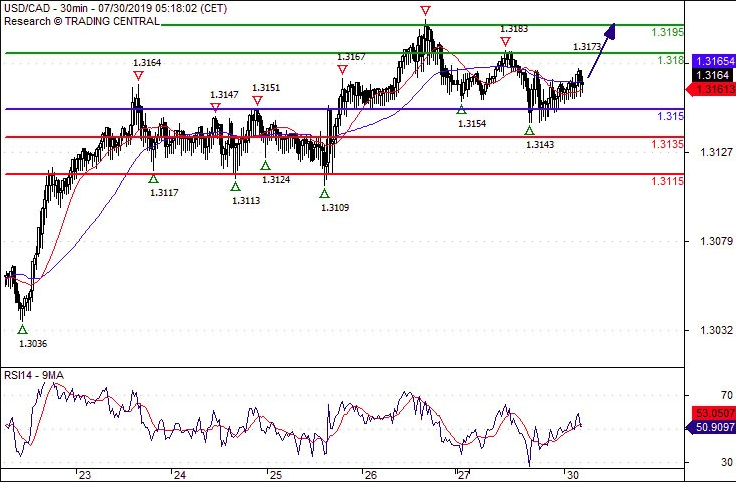
Task: Click the red triangle marker labeled 1.3167
Action: pos(343,70)
